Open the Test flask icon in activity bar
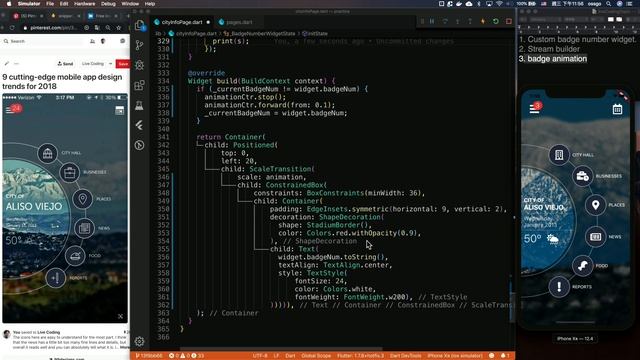This screenshot has width=640, height=360. [140, 105]
